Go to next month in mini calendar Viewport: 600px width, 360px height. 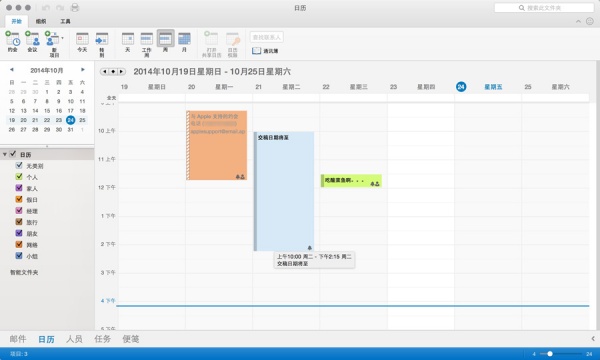(83, 70)
